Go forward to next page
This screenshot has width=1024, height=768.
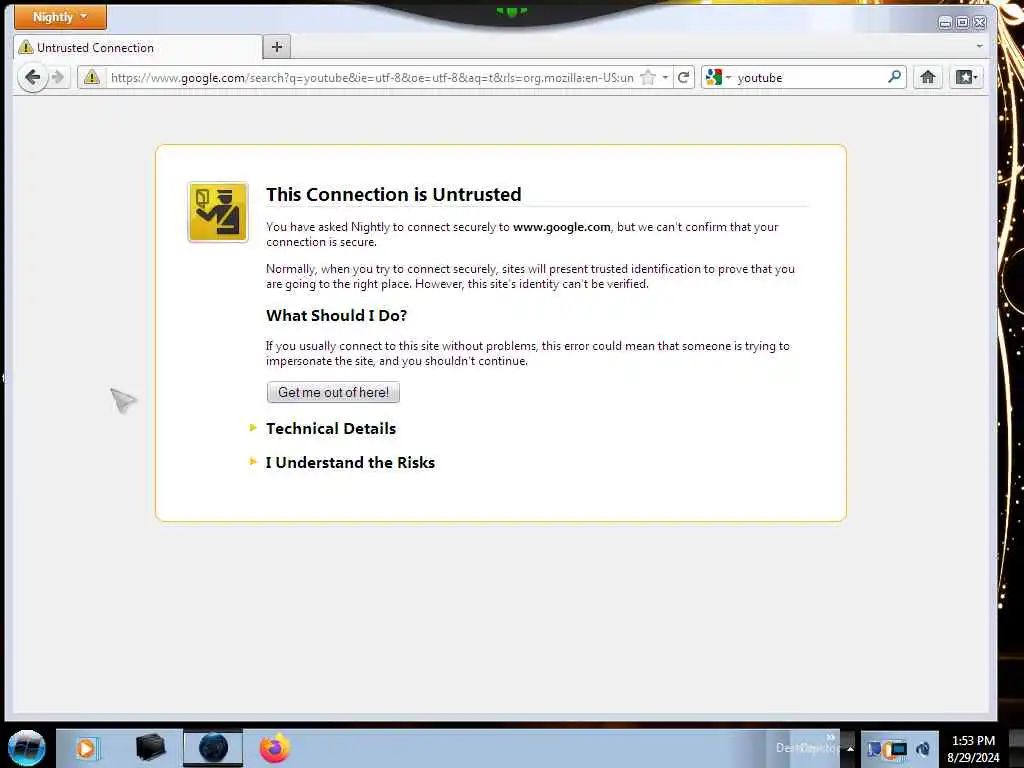(58, 78)
